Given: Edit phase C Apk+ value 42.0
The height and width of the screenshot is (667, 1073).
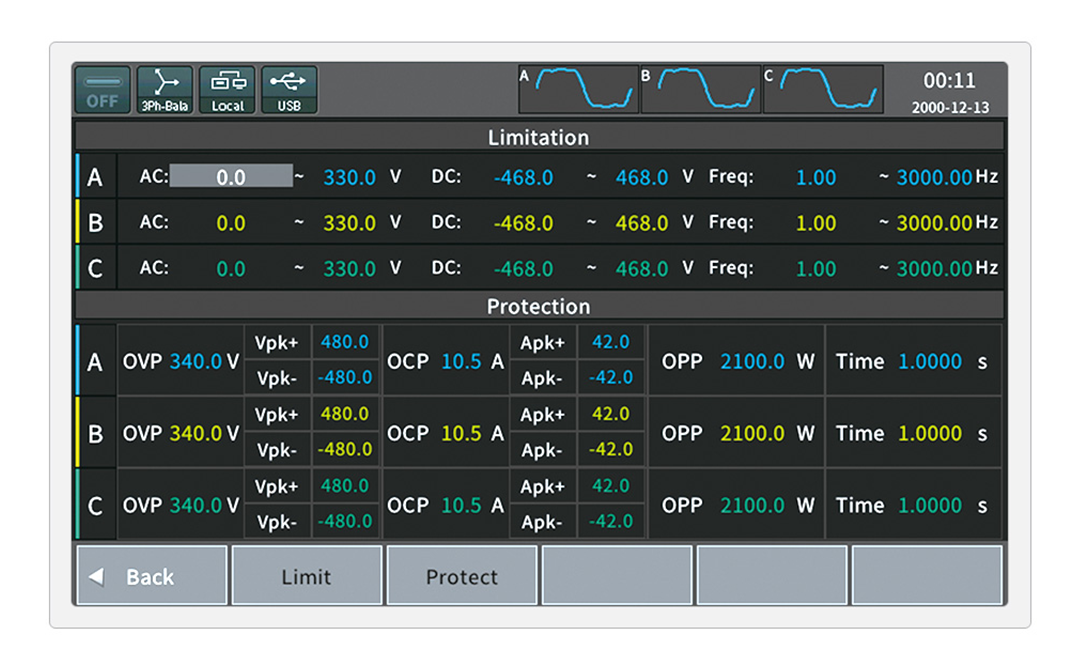Looking at the screenshot, I should tap(610, 486).
